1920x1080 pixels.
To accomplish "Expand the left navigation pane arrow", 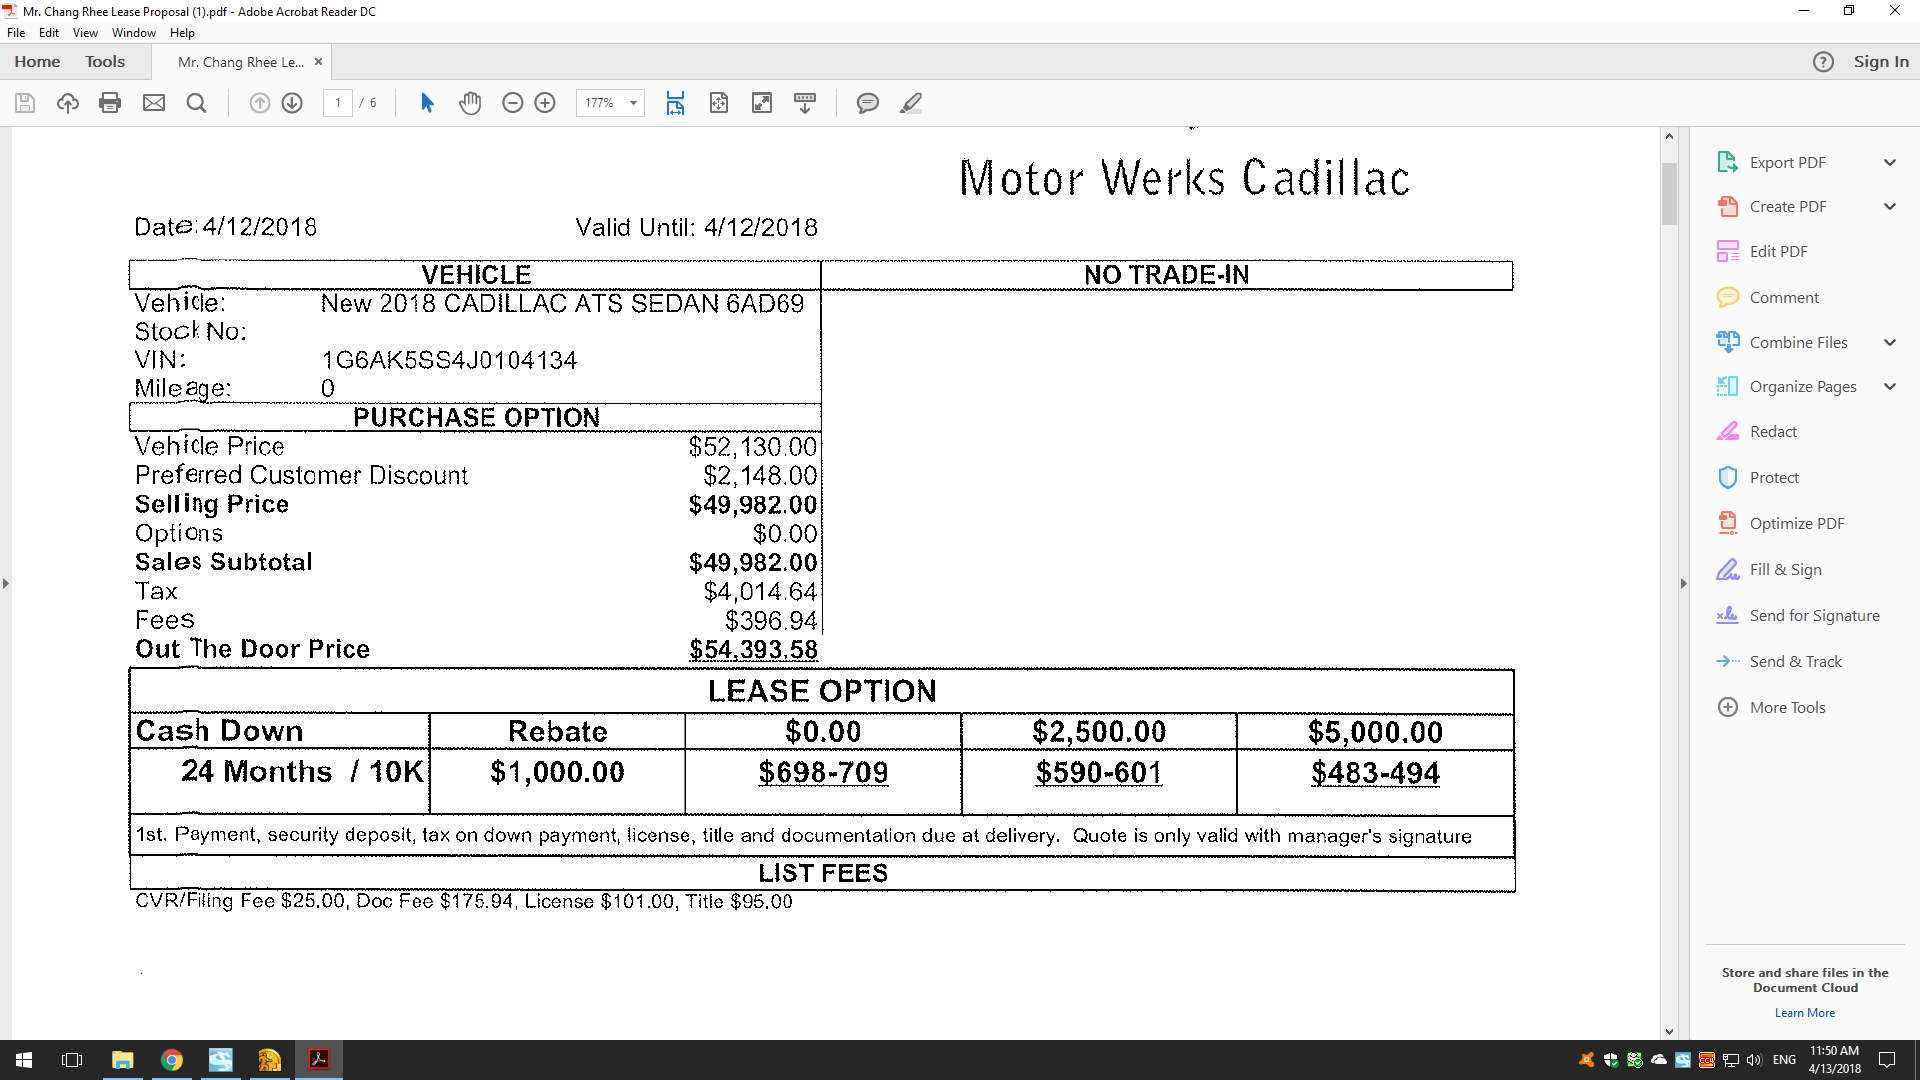I will pyautogui.click(x=6, y=583).
